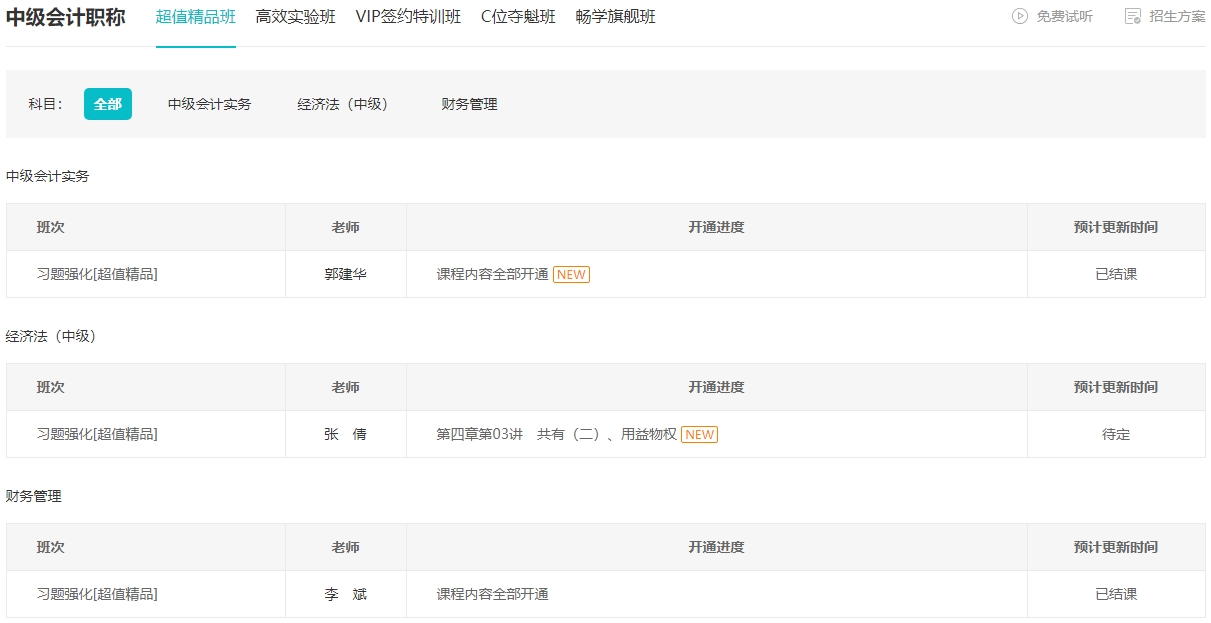Open the VIP签约特训班 tab
This screenshot has height=623, width=1211.
click(408, 17)
